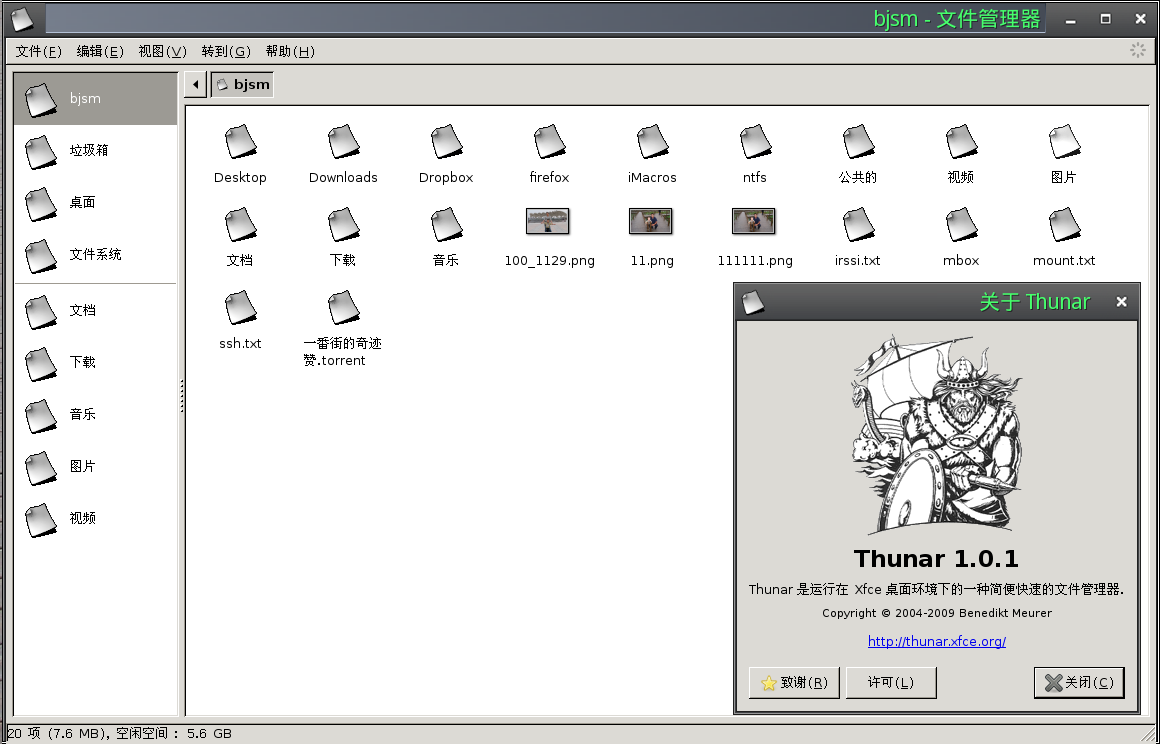
Task: Select the iMacros folder icon
Action: point(652,141)
